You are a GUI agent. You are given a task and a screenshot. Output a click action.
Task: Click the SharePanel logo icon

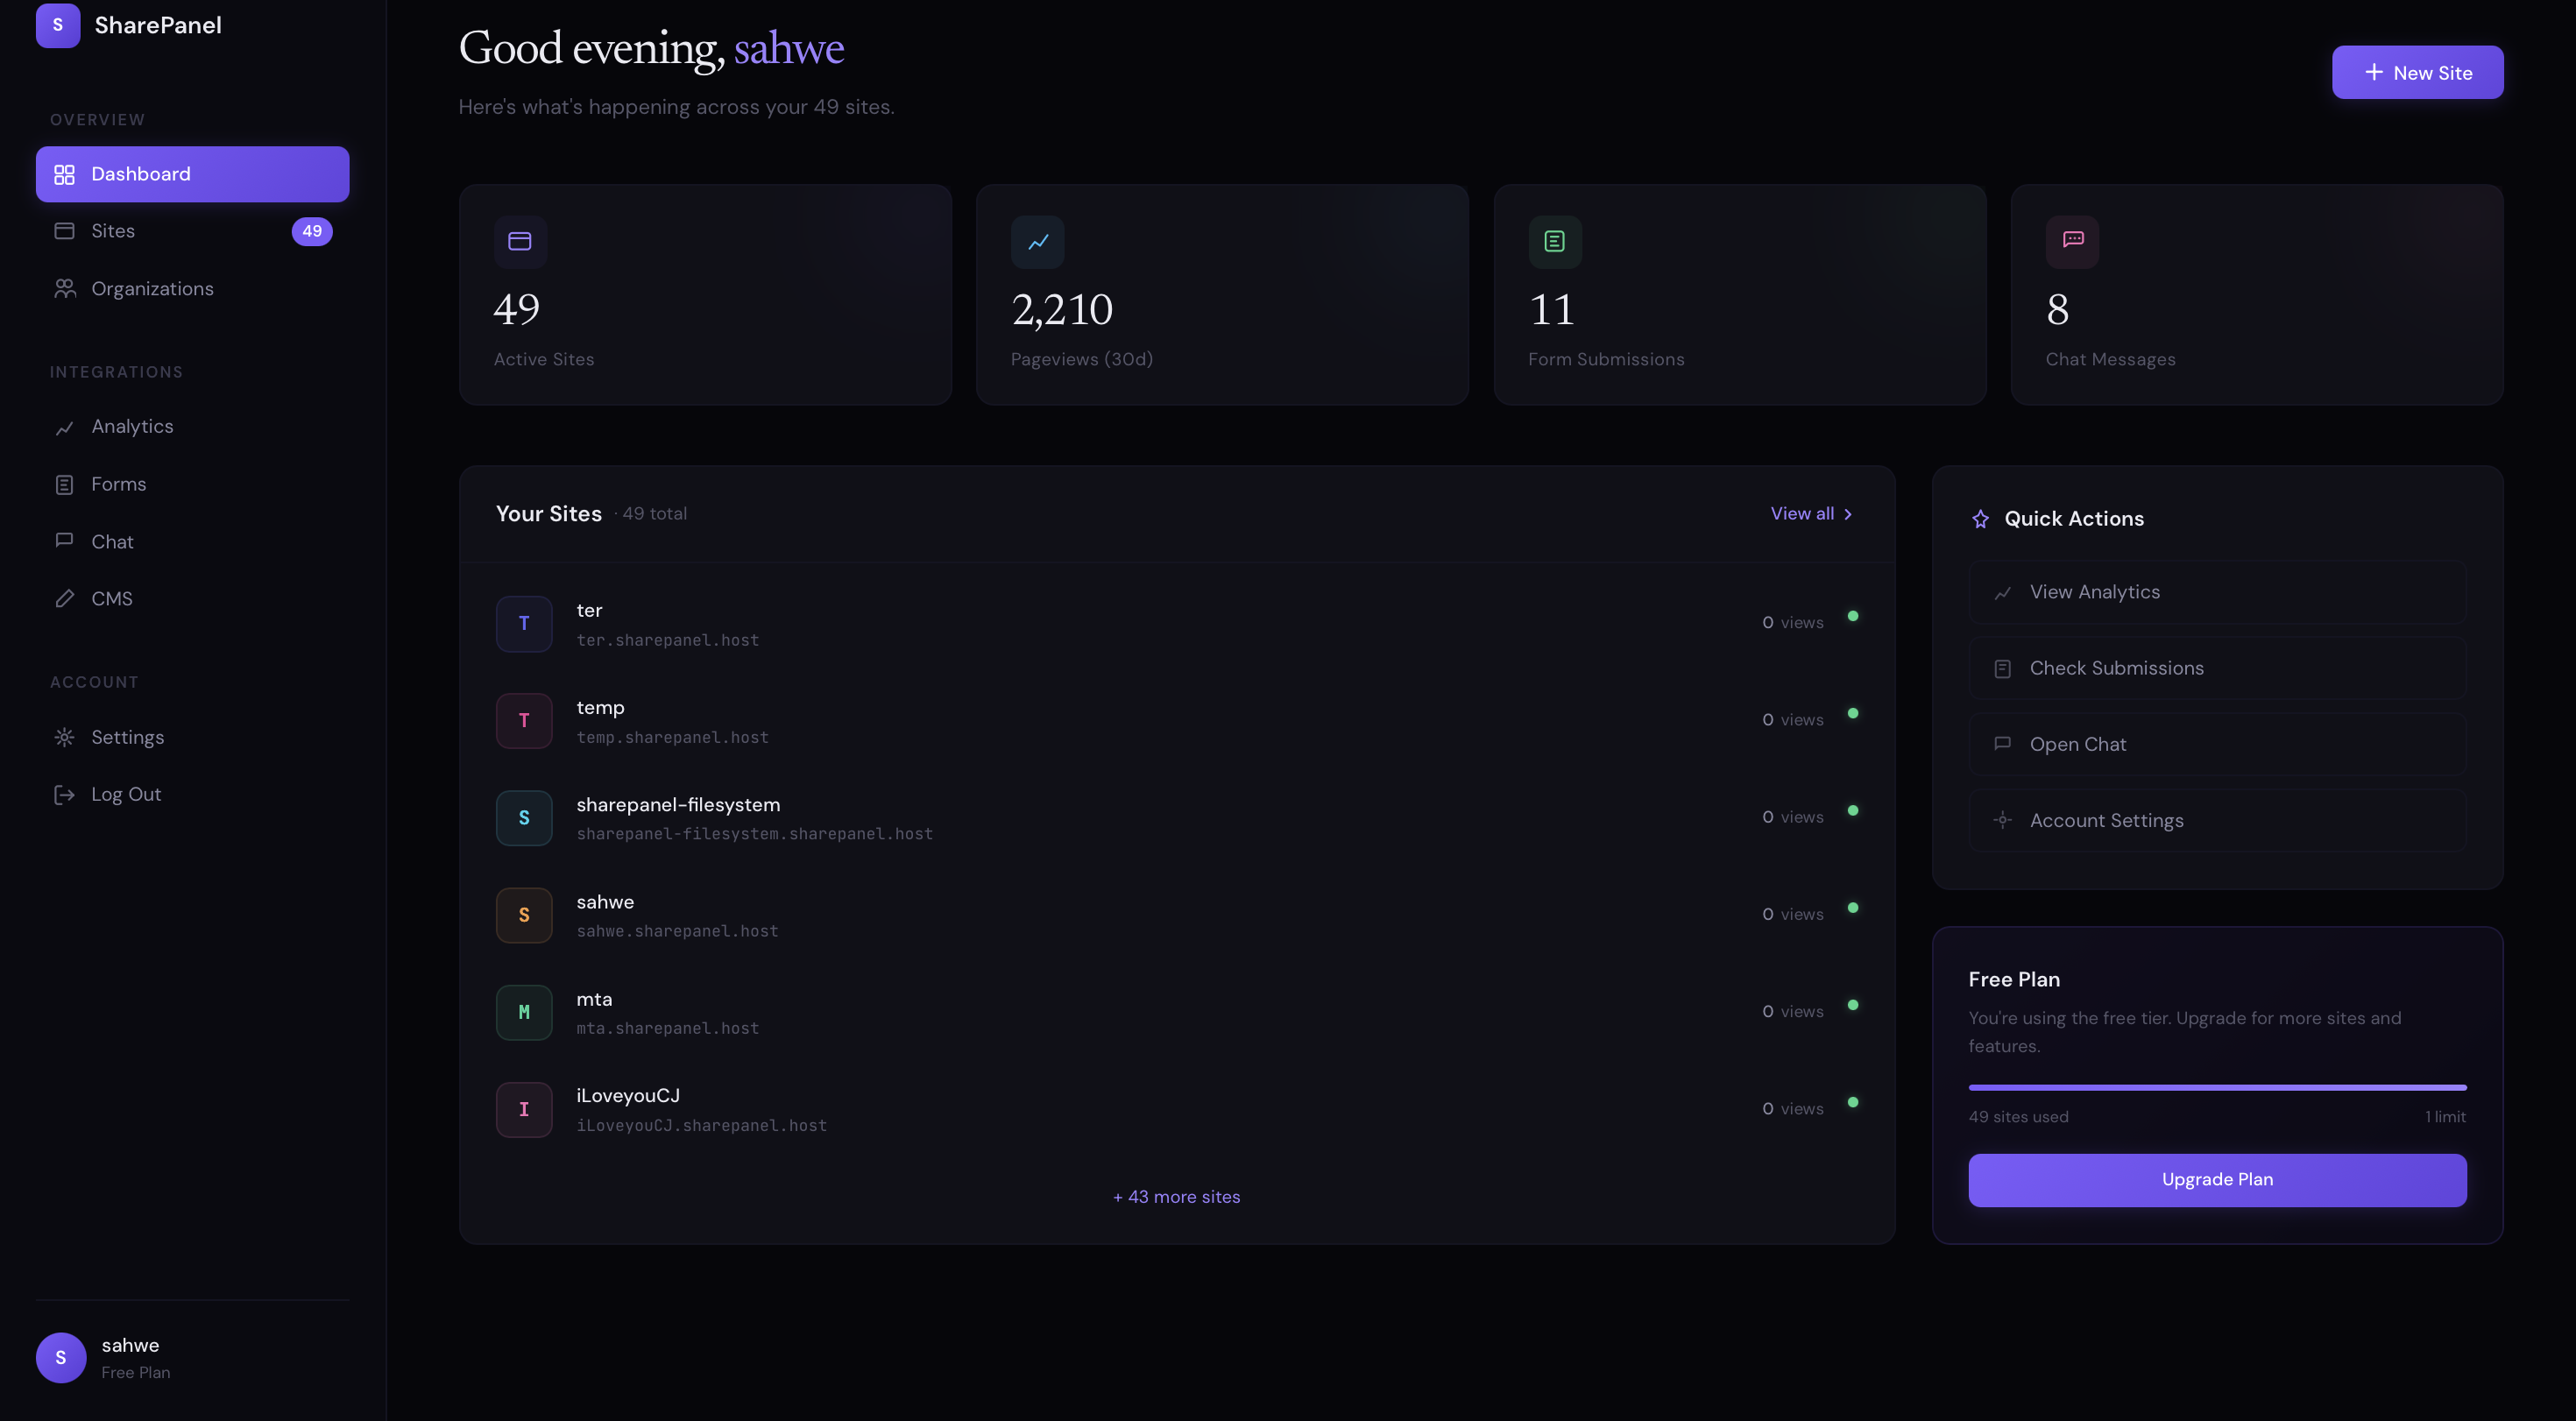pyautogui.click(x=57, y=25)
